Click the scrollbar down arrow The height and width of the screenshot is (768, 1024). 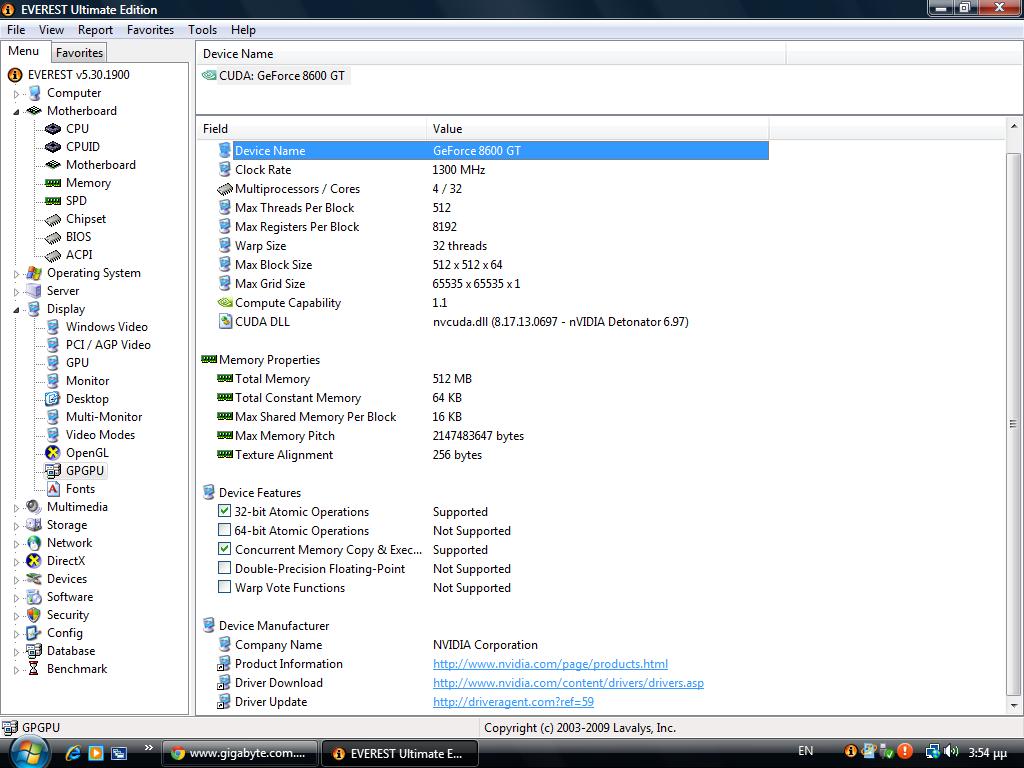tap(1014, 705)
